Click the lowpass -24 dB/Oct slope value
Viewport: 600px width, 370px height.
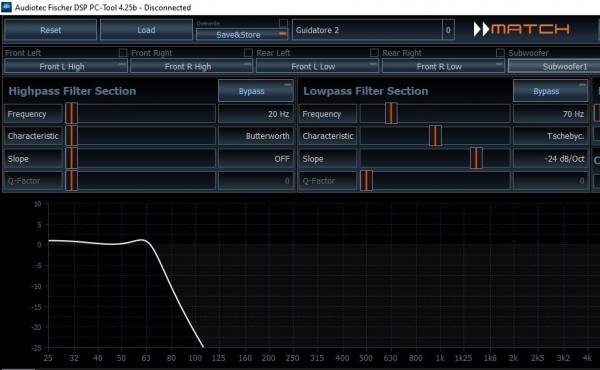click(x=550, y=158)
